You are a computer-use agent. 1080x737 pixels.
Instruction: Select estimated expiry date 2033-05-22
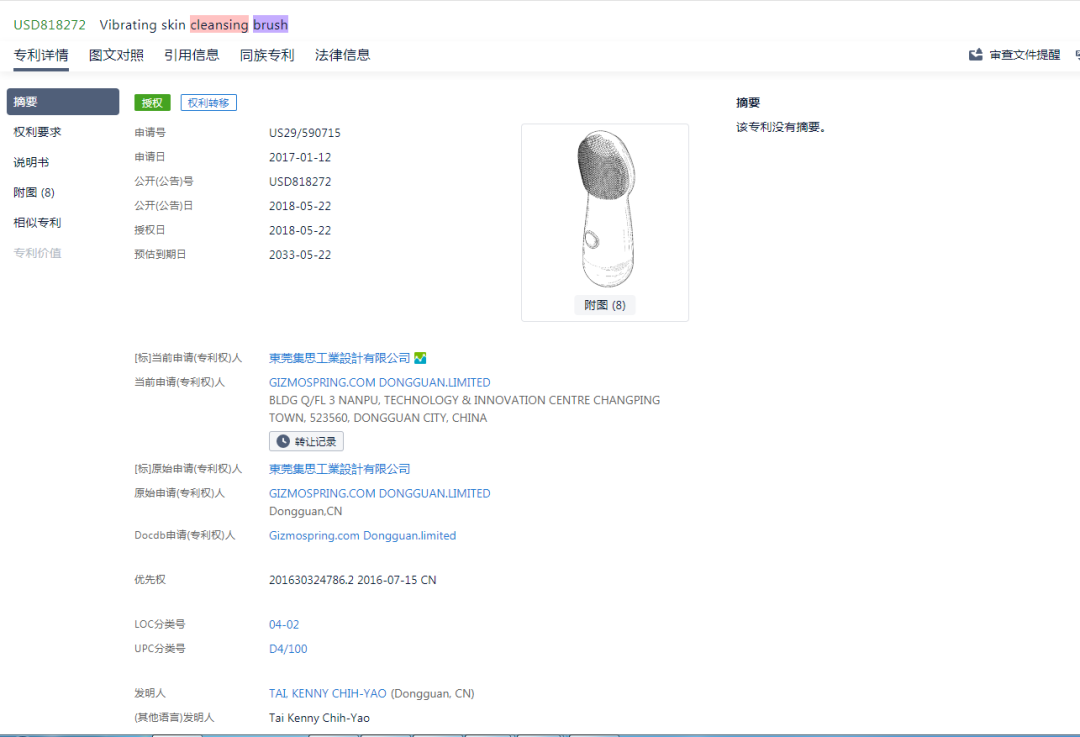(300, 255)
